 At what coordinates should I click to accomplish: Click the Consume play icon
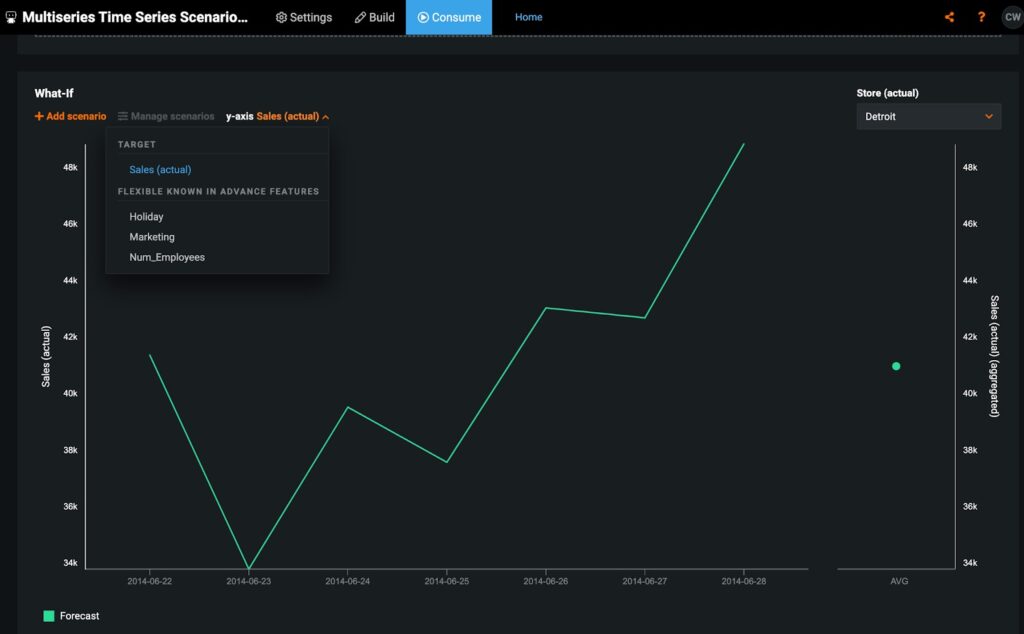tap(423, 18)
